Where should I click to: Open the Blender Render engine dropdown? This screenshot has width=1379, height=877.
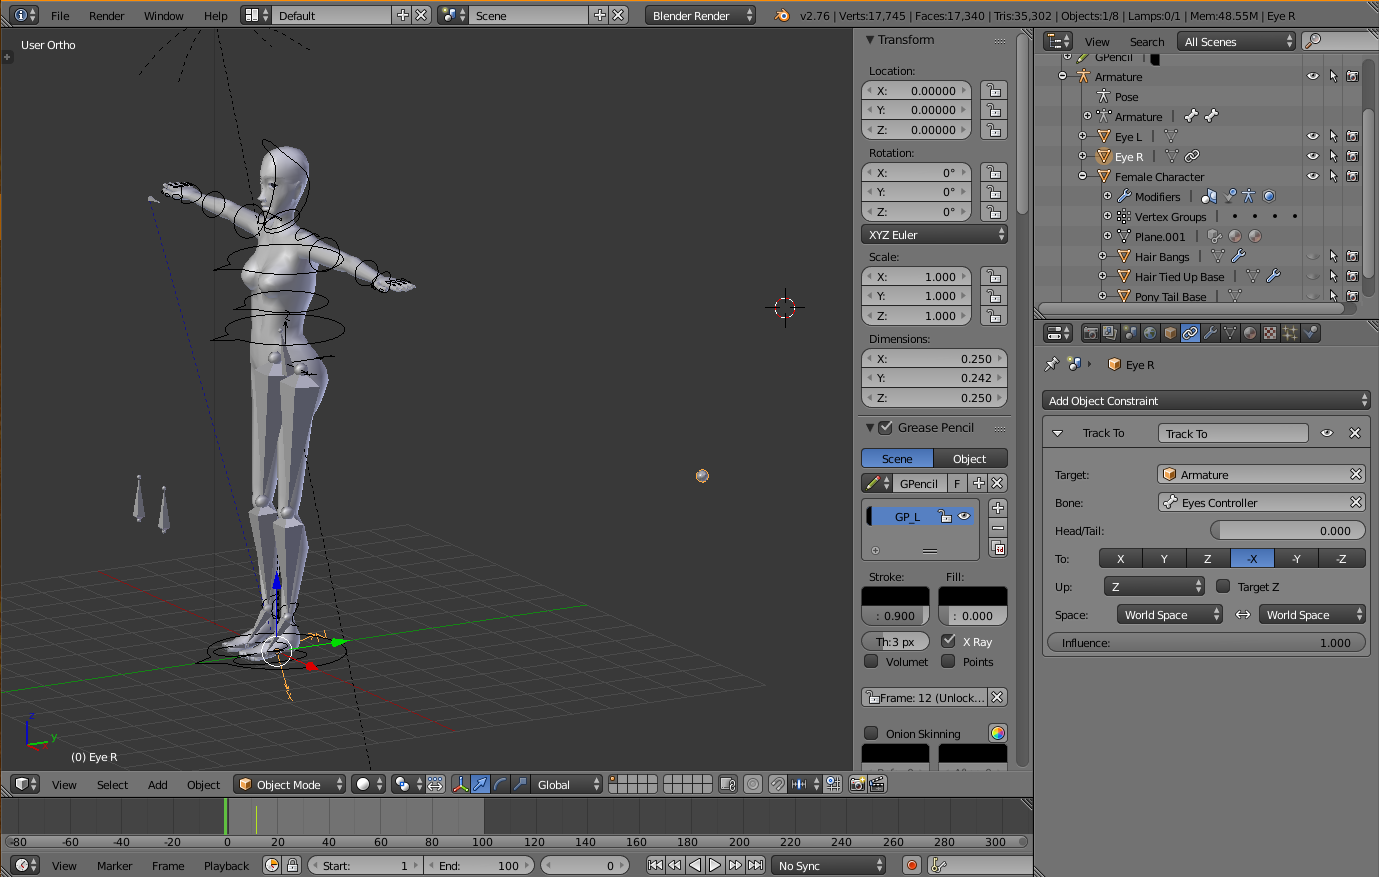click(700, 16)
